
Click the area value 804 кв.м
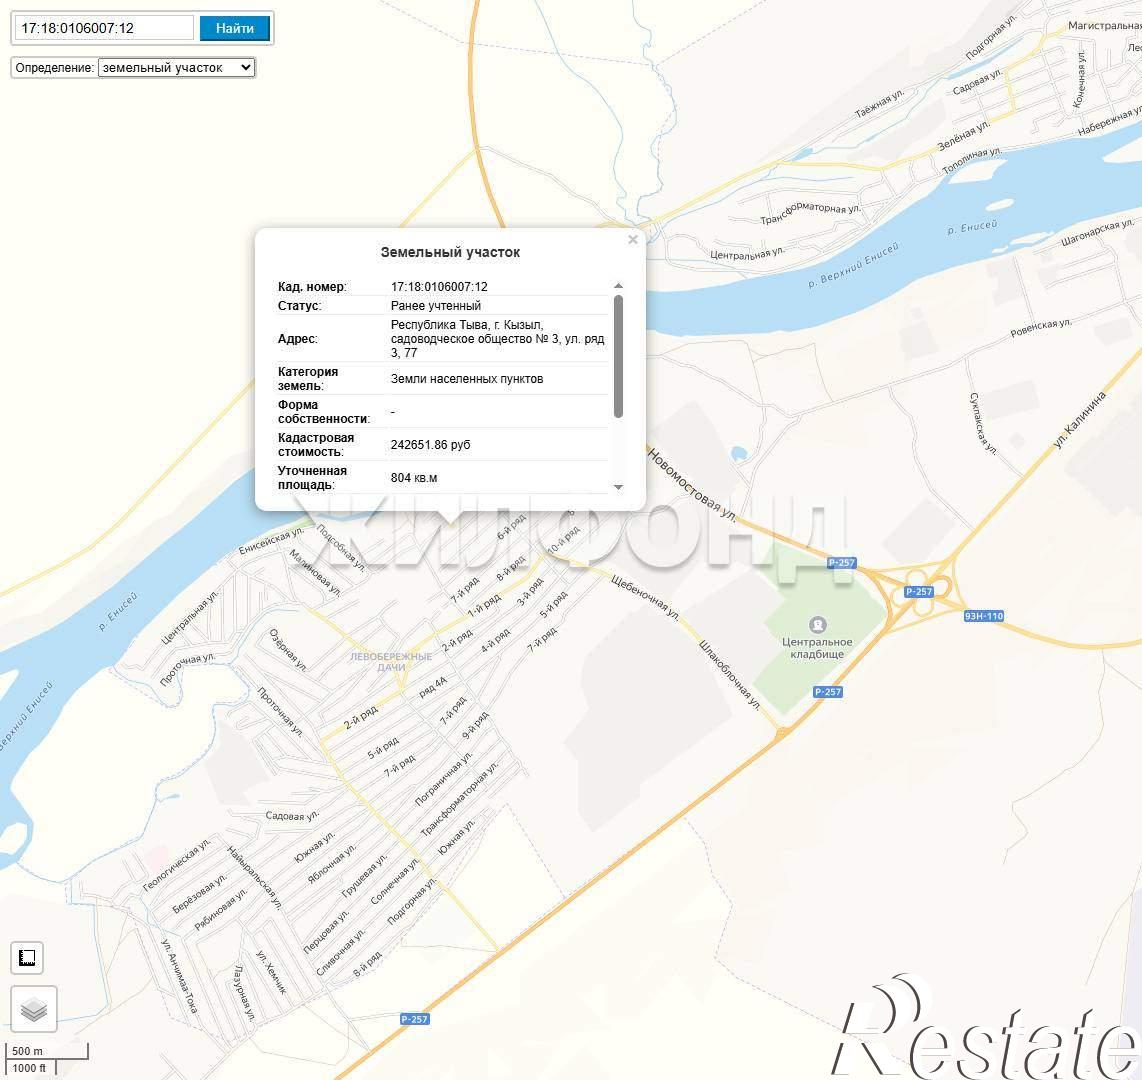point(414,478)
